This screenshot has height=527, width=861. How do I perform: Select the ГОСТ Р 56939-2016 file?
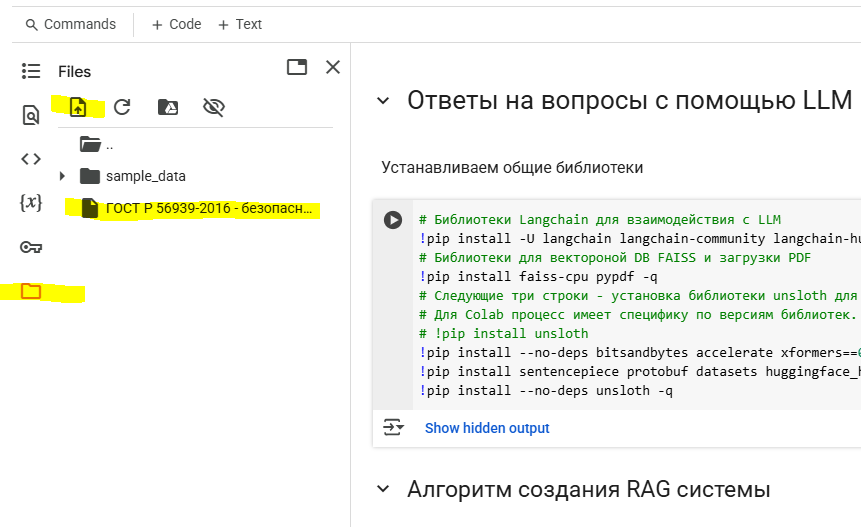[x=210, y=209]
